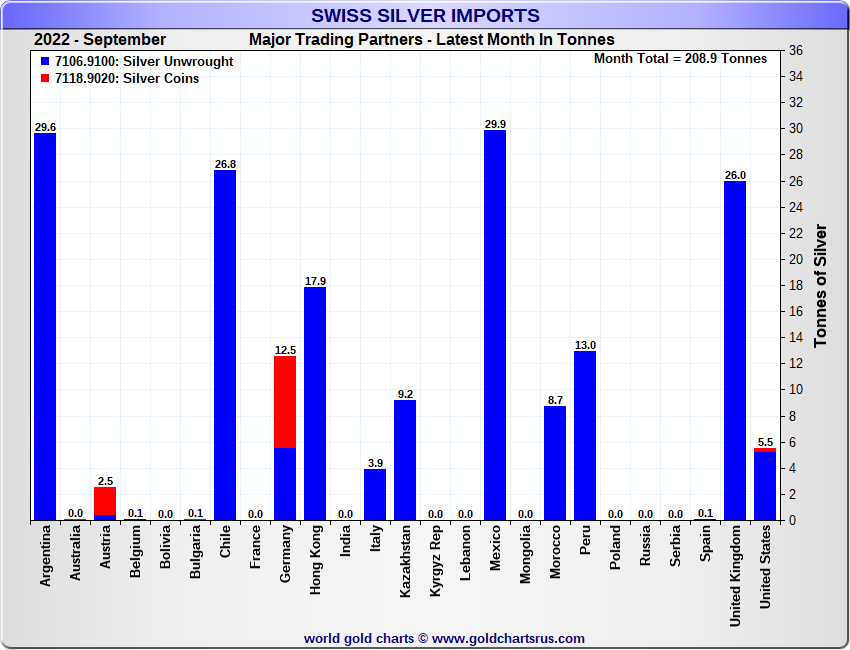Click the 'Bulgaria' axis label
This screenshot has width=850, height=650.
[195, 552]
